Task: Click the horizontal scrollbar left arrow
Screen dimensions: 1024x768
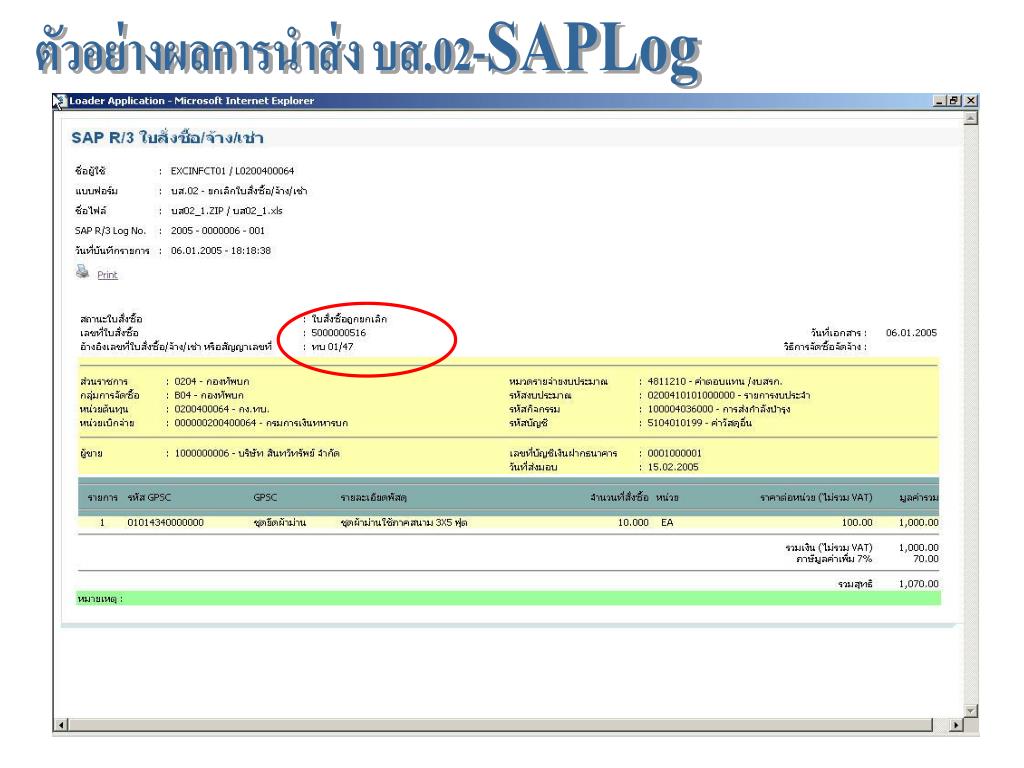Action: [61, 725]
